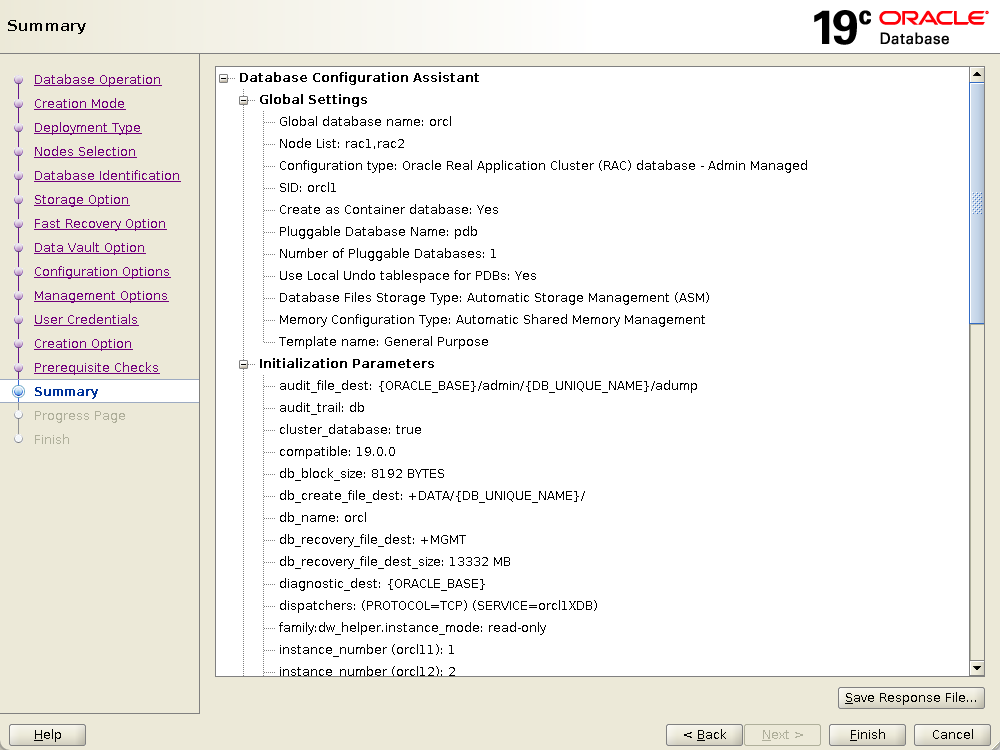Go to the Nodes Selection step
1000x750 pixels.
pyautogui.click(x=85, y=152)
